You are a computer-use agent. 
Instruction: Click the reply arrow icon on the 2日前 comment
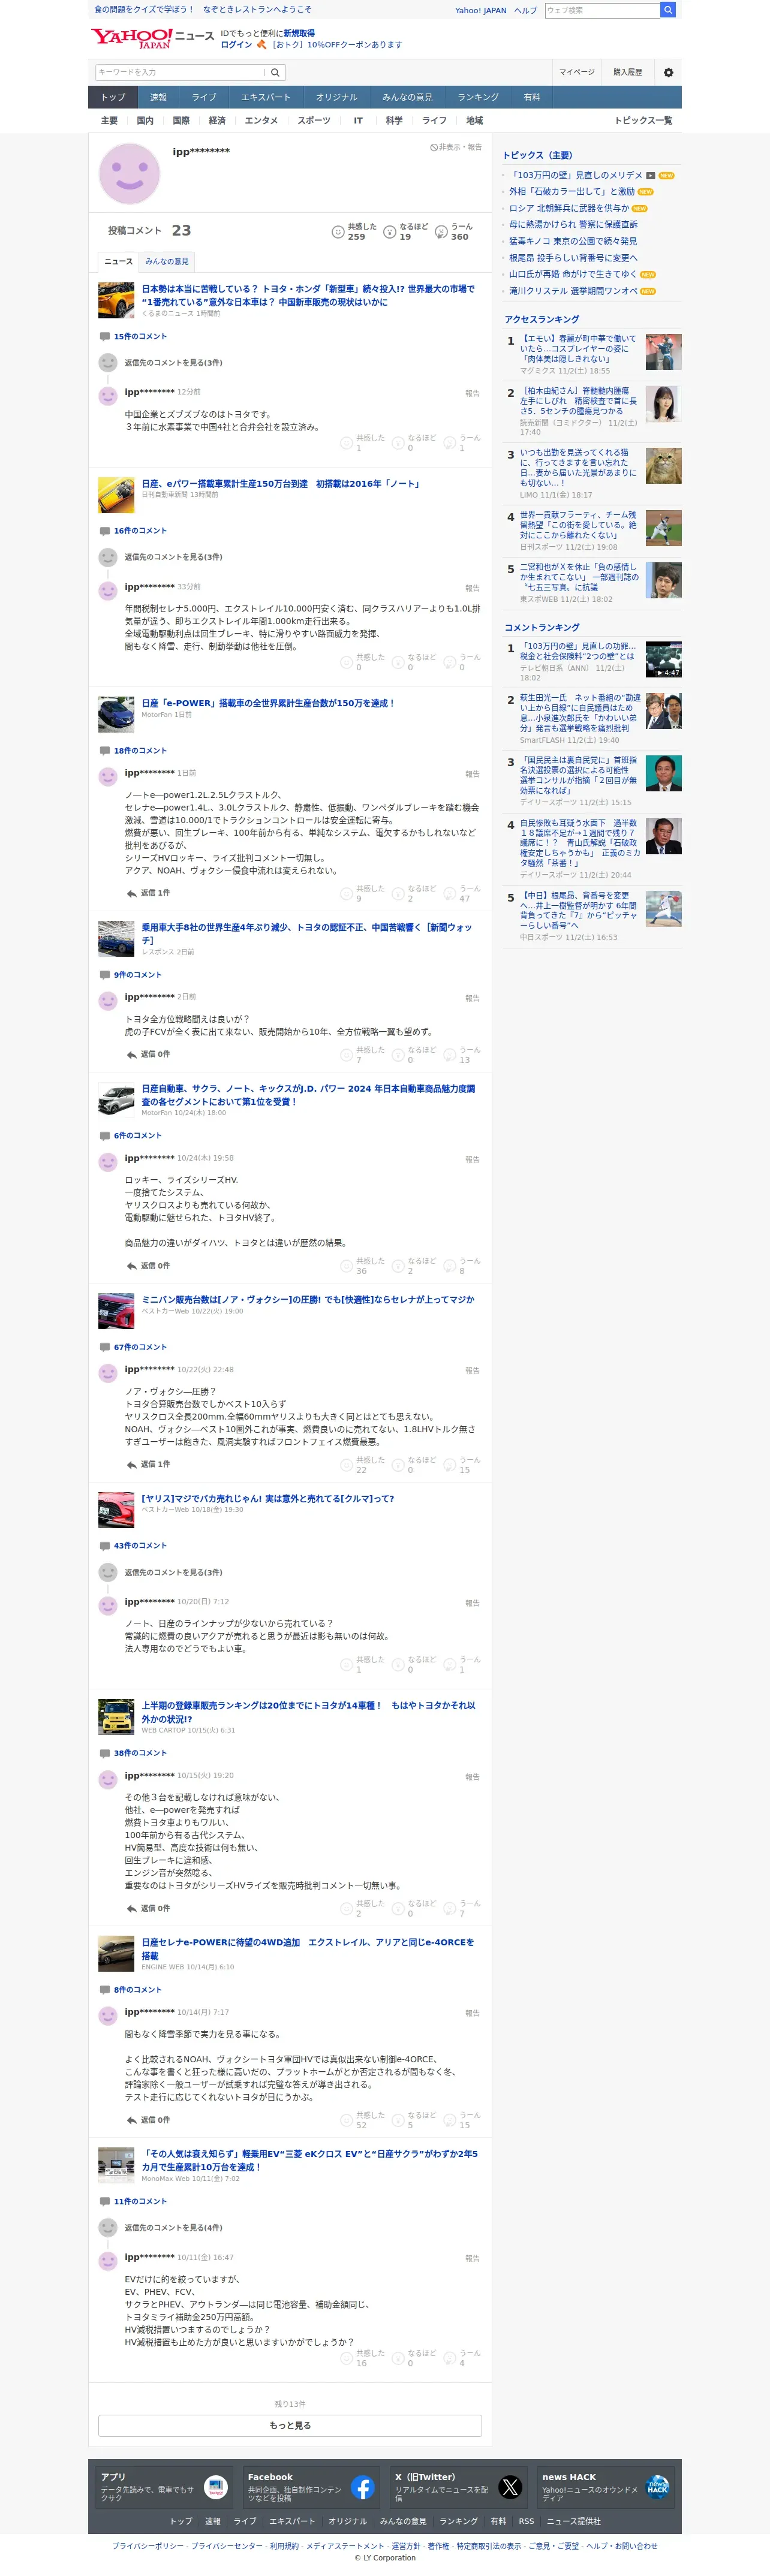click(131, 1055)
